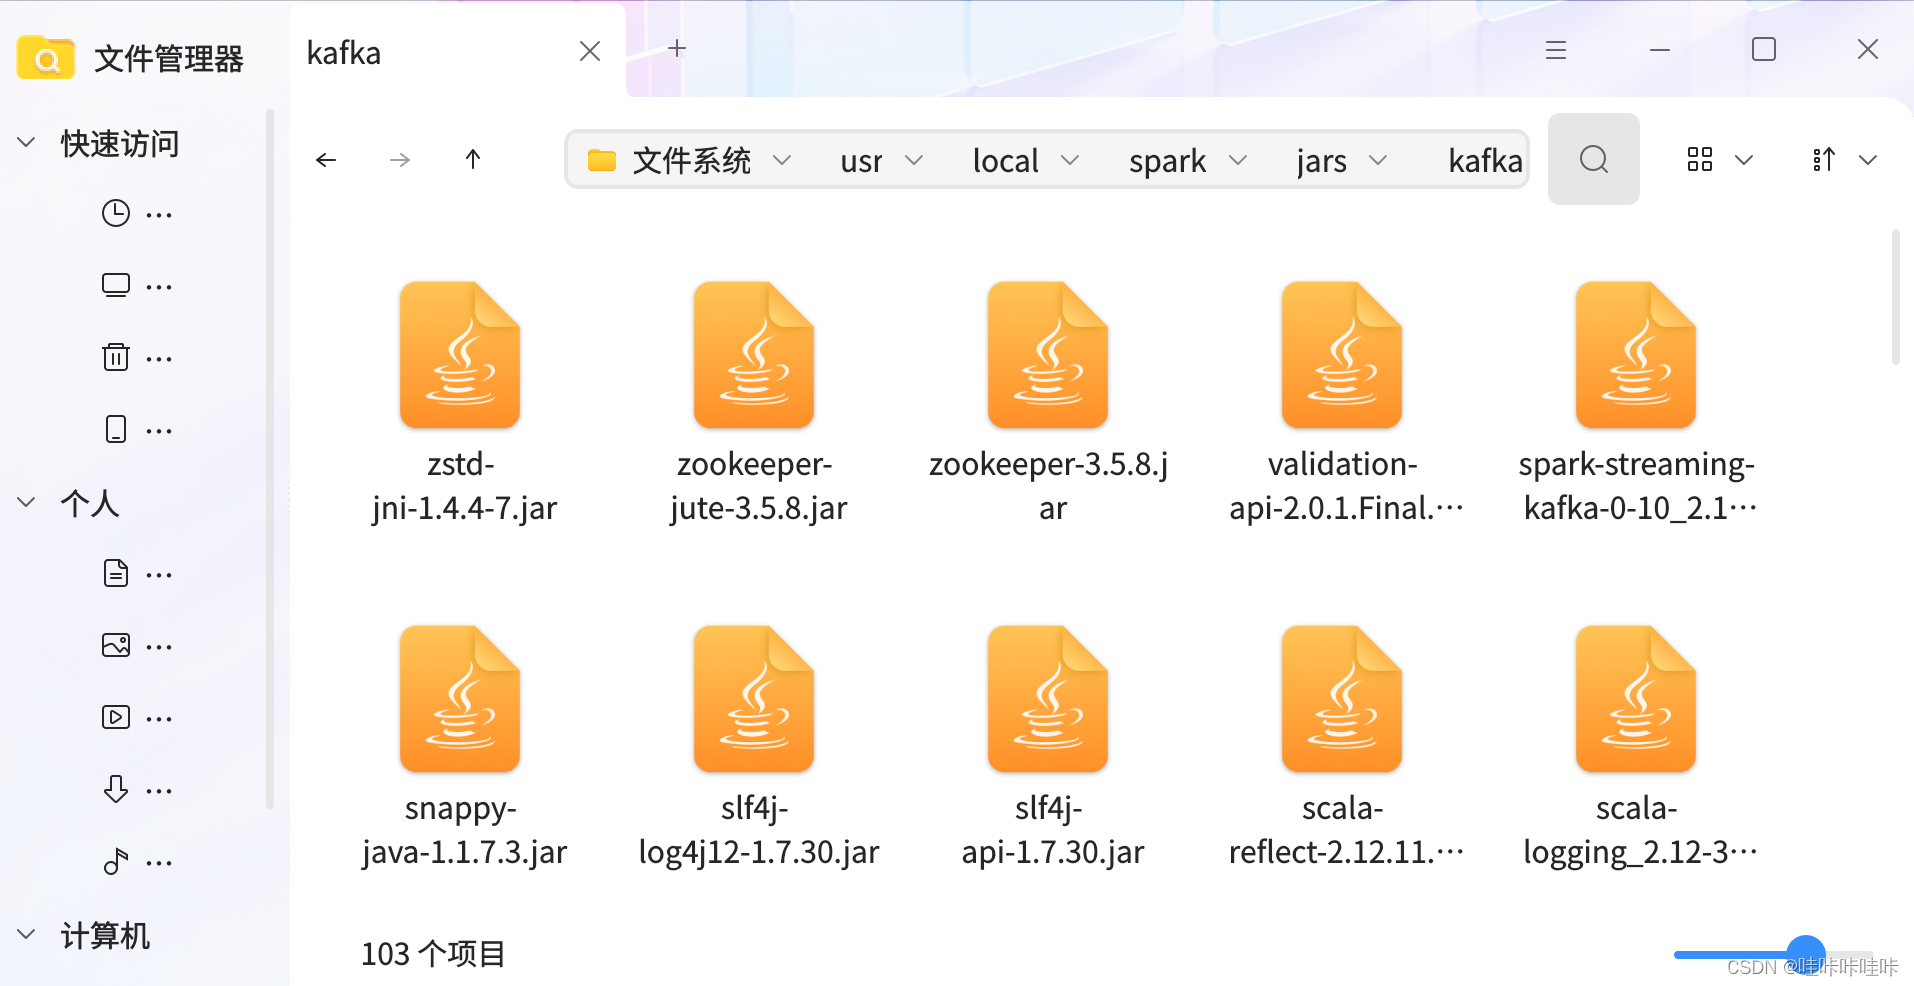Select slf4j-log4j12-1.7.30.jar file icon
Viewport: 1914px width, 986px height.
754,699
